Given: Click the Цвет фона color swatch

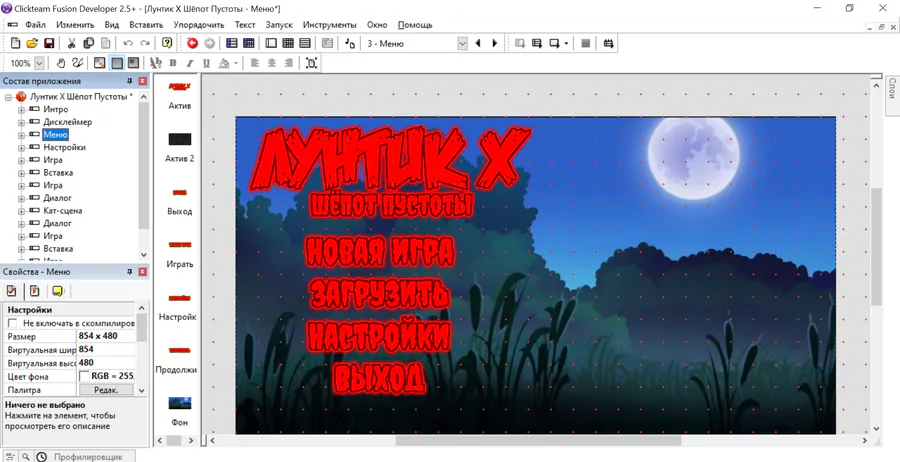Looking at the screenshot, I should click(84, 376).
